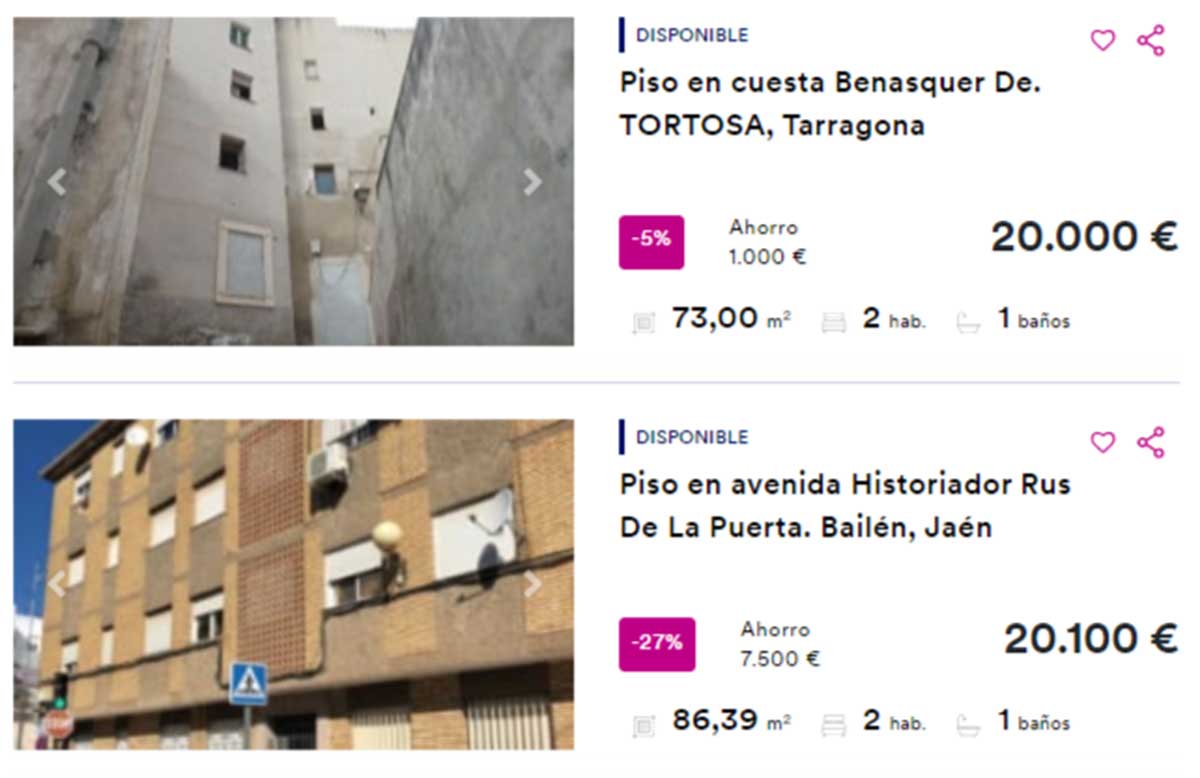Share the Bailén flat listing
The width and height of the screenshot is (1200, 778).
point(1151,442)
